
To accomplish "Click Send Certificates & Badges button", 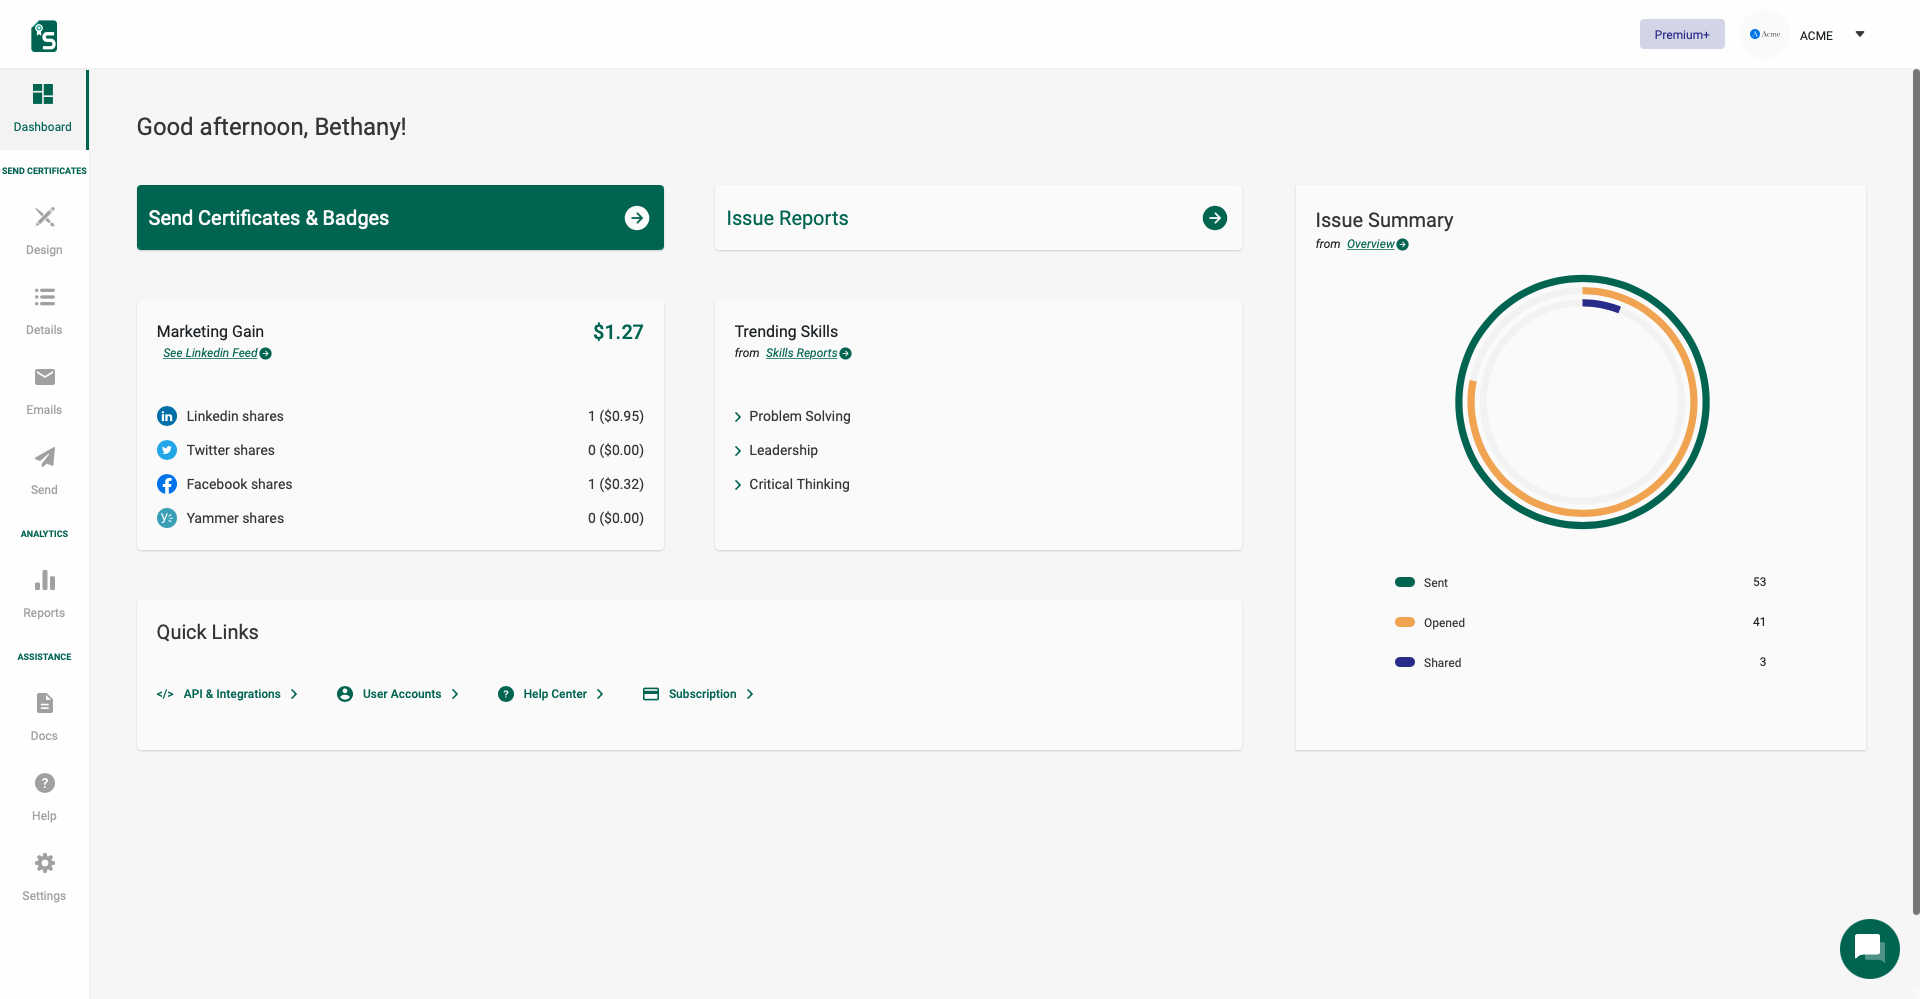I will click(400, 218).
